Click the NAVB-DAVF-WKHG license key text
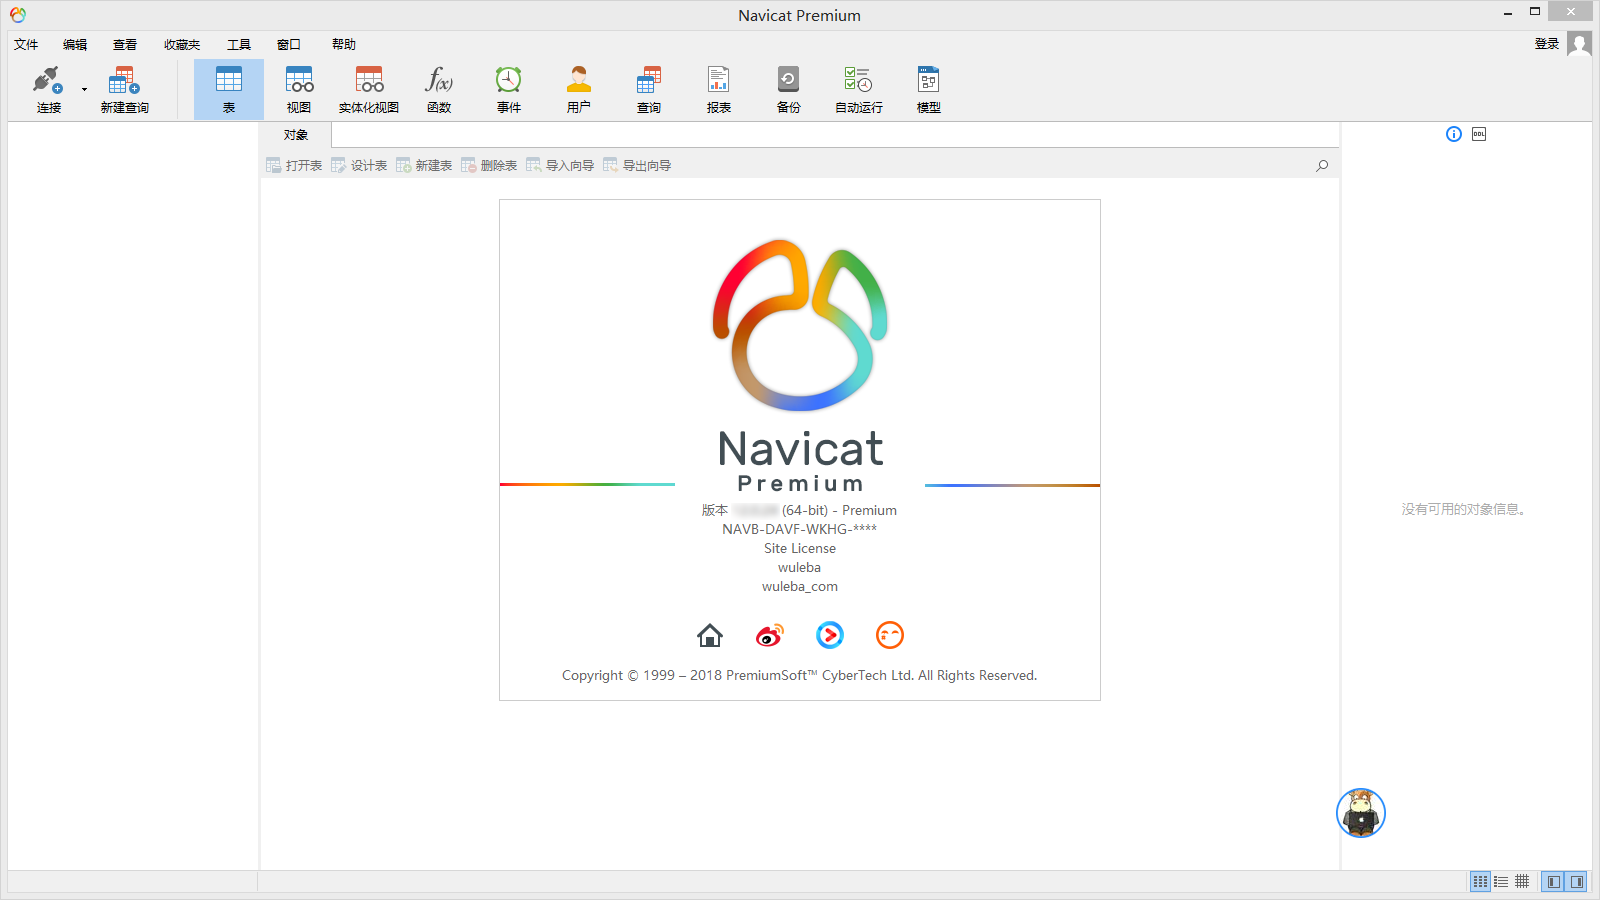Image resolution: width=1600 pixels, height=900 pixels. [800, 529]
